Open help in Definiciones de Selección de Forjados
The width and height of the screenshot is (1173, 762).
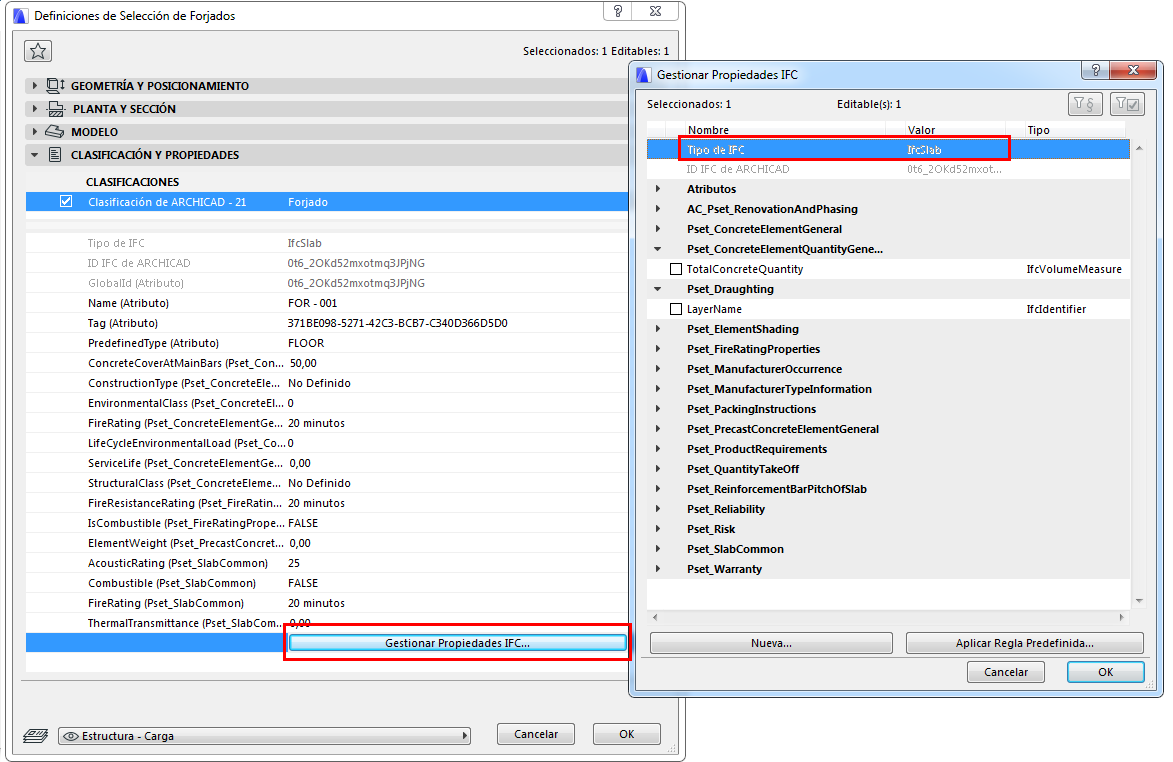click(617, 11)
